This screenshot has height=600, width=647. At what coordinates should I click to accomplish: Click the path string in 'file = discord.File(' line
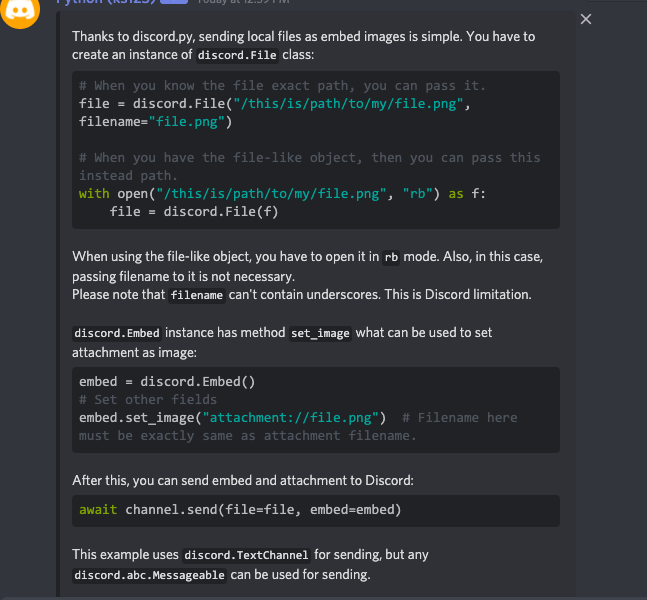pos(348,104)
